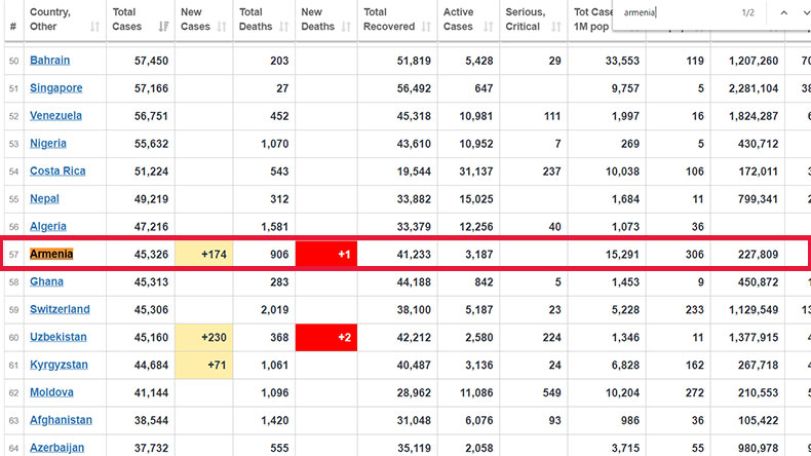Sort by New Cases column icon
The image size is (811, 456).
coord(221,26)
